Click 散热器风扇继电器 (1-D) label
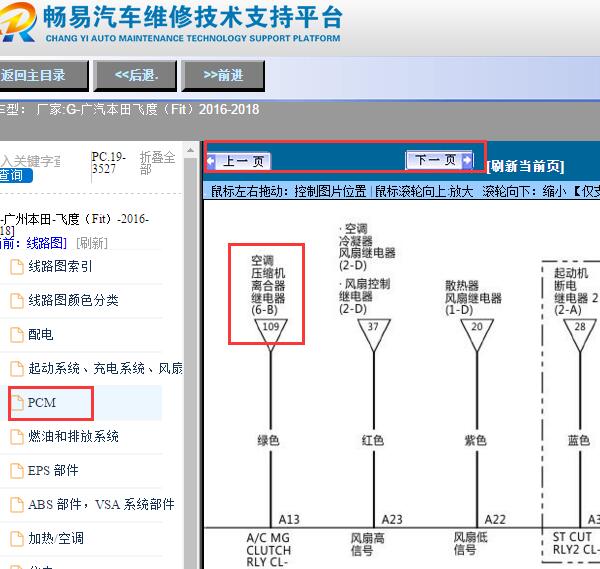The image size is (600, 569). pos(473,298)
